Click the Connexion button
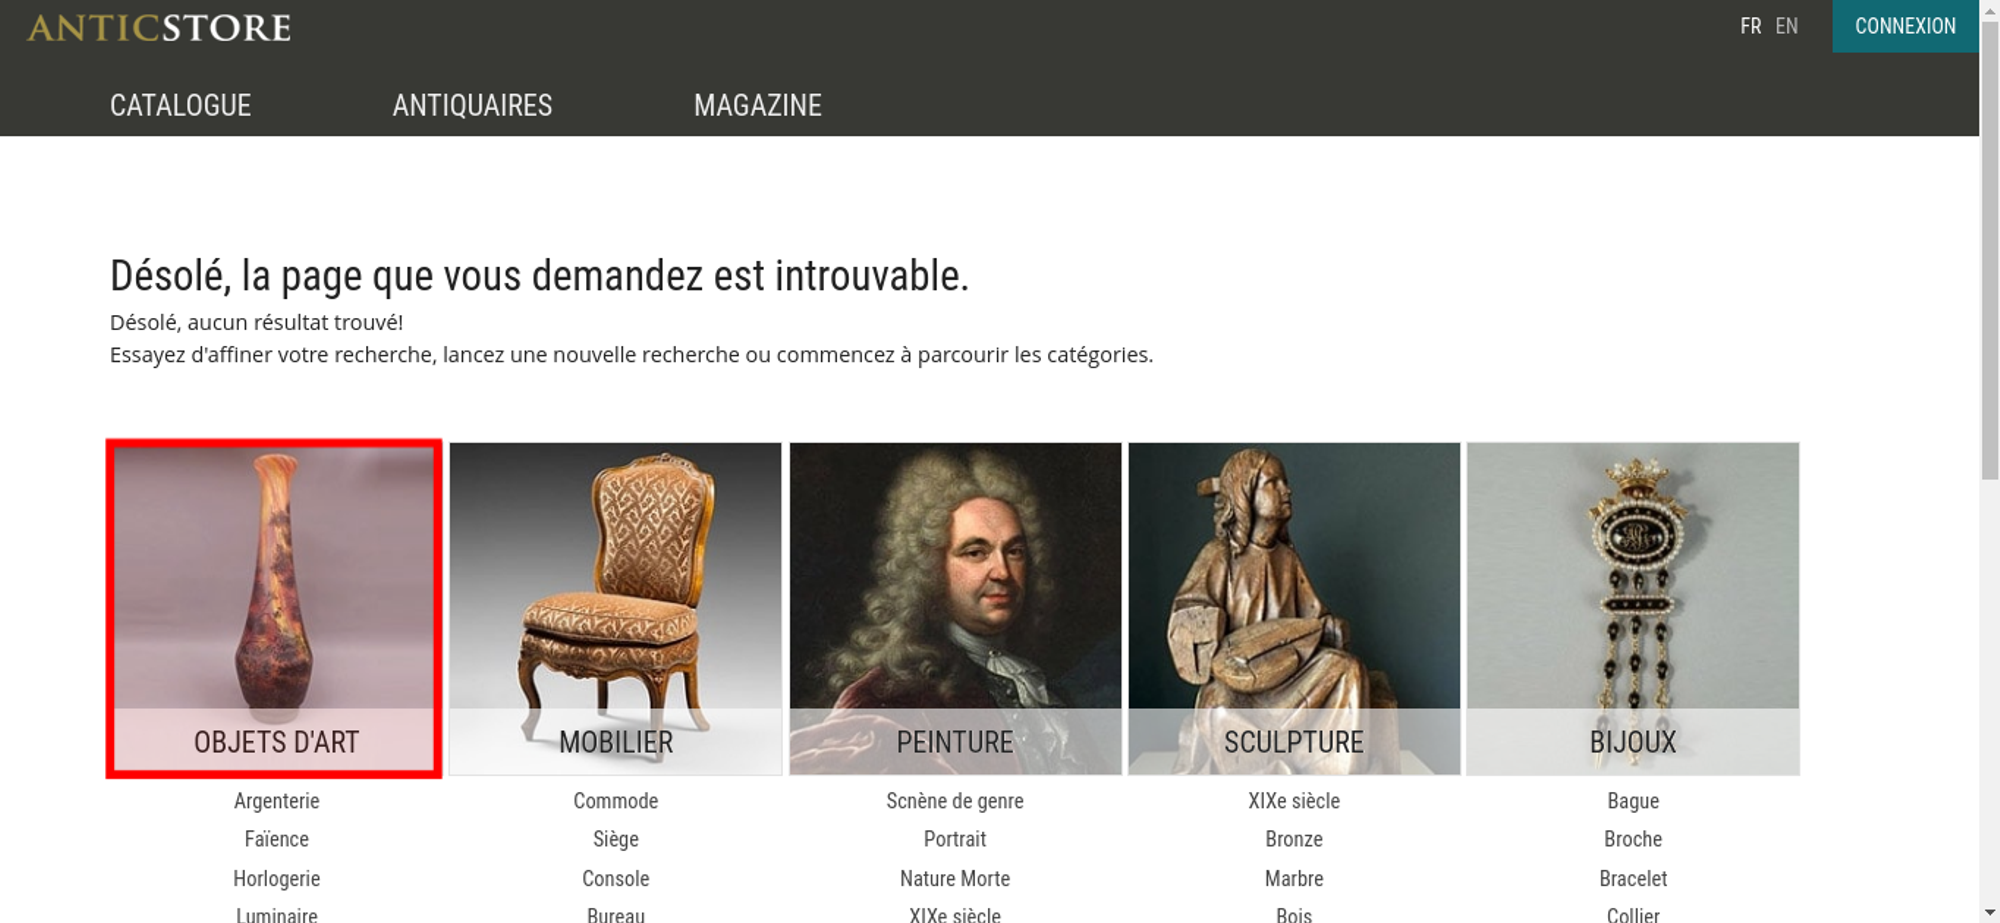 1905,26
